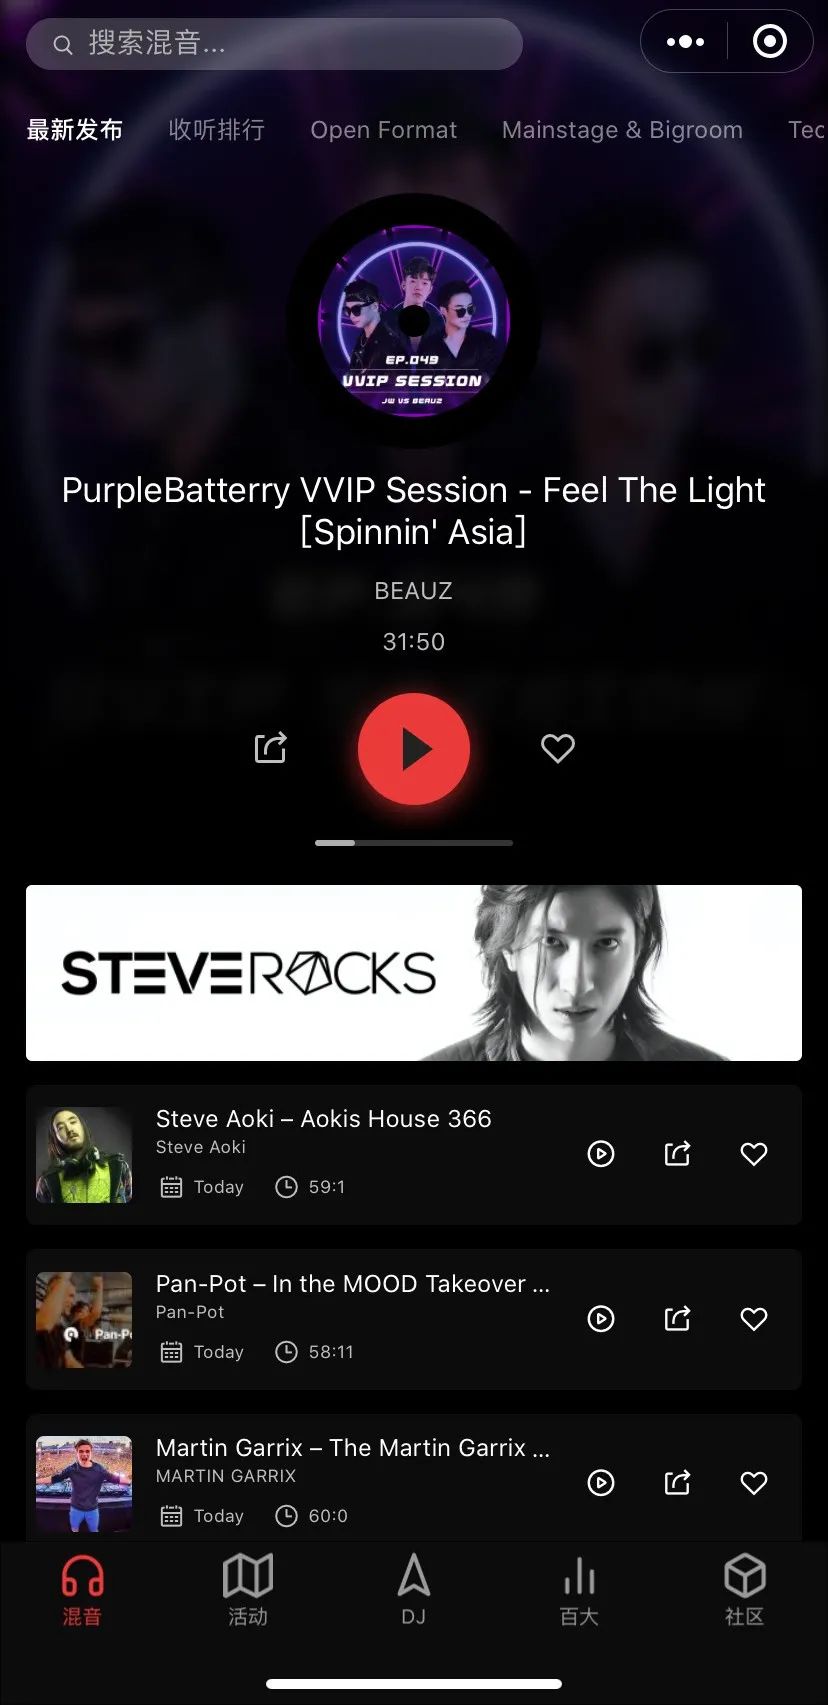
Task: Play the Pan-Pot MOOD Takeover mix
Action: (601, 1319)
